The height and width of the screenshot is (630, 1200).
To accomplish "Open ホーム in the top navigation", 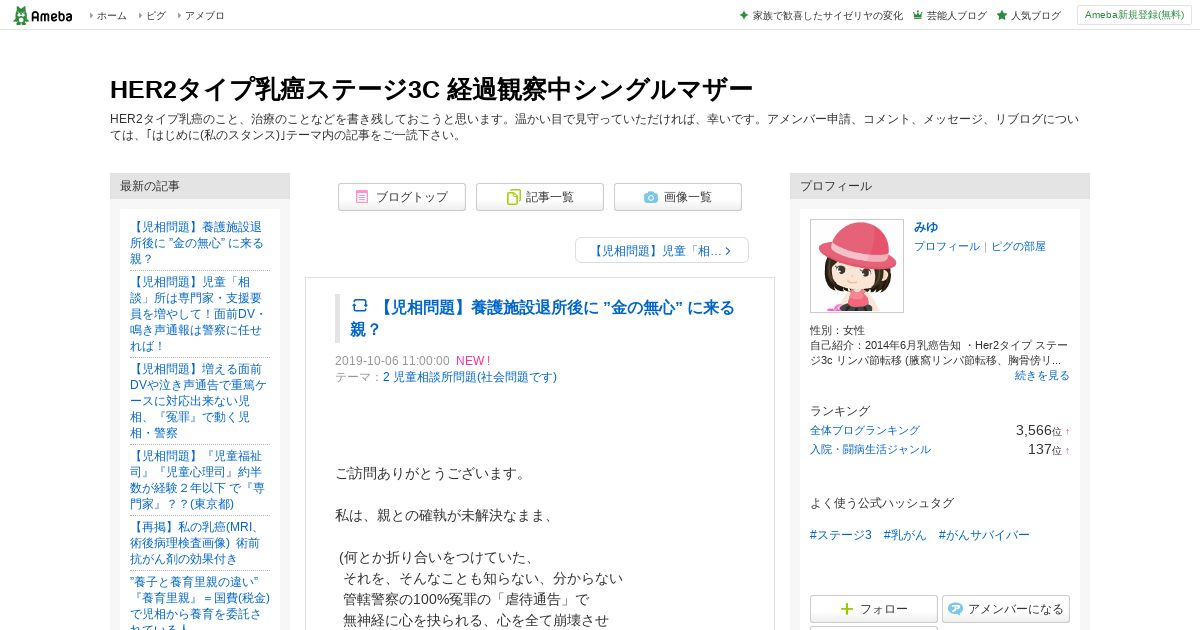I will pos(111,16).
